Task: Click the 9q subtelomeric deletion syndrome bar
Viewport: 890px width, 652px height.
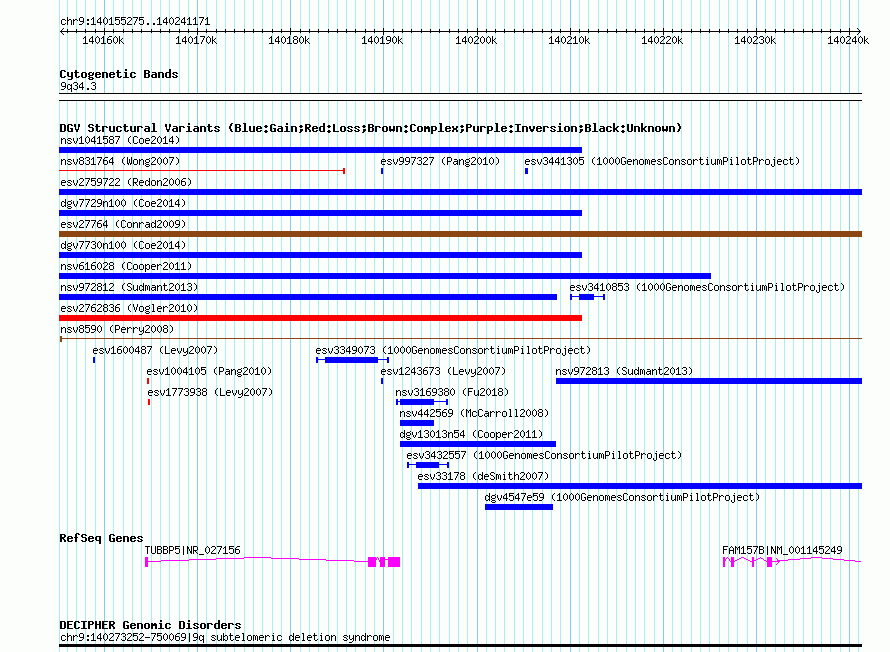Action: click(x=460, y=645)
